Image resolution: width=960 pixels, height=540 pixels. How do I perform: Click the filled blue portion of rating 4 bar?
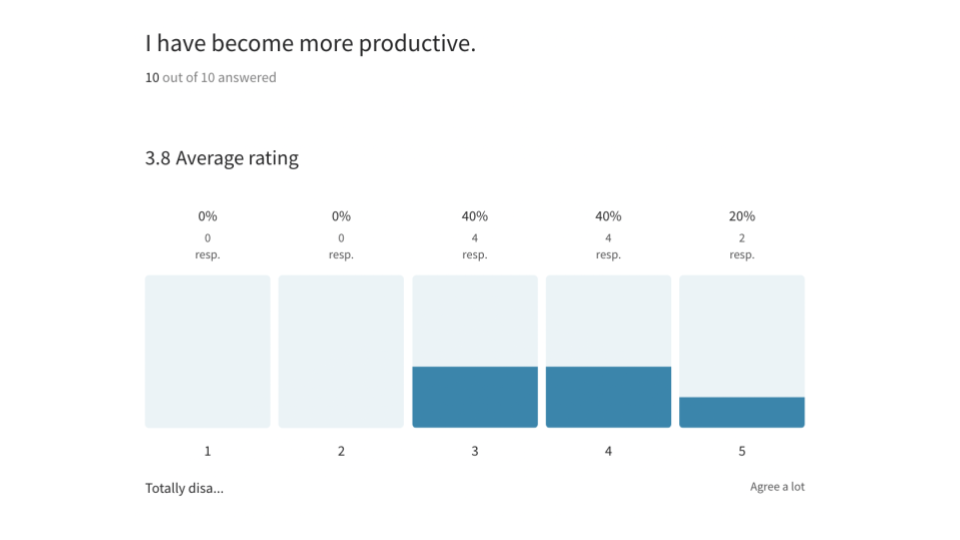(x=608, y=397)
